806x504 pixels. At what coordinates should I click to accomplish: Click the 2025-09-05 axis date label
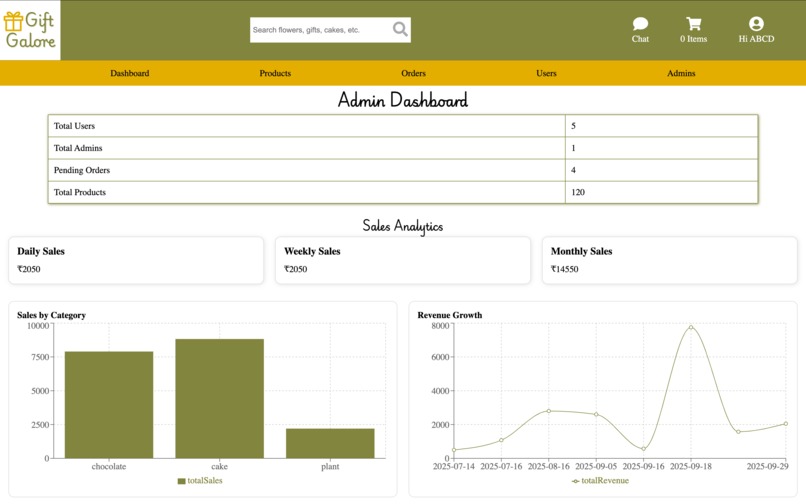596,466
